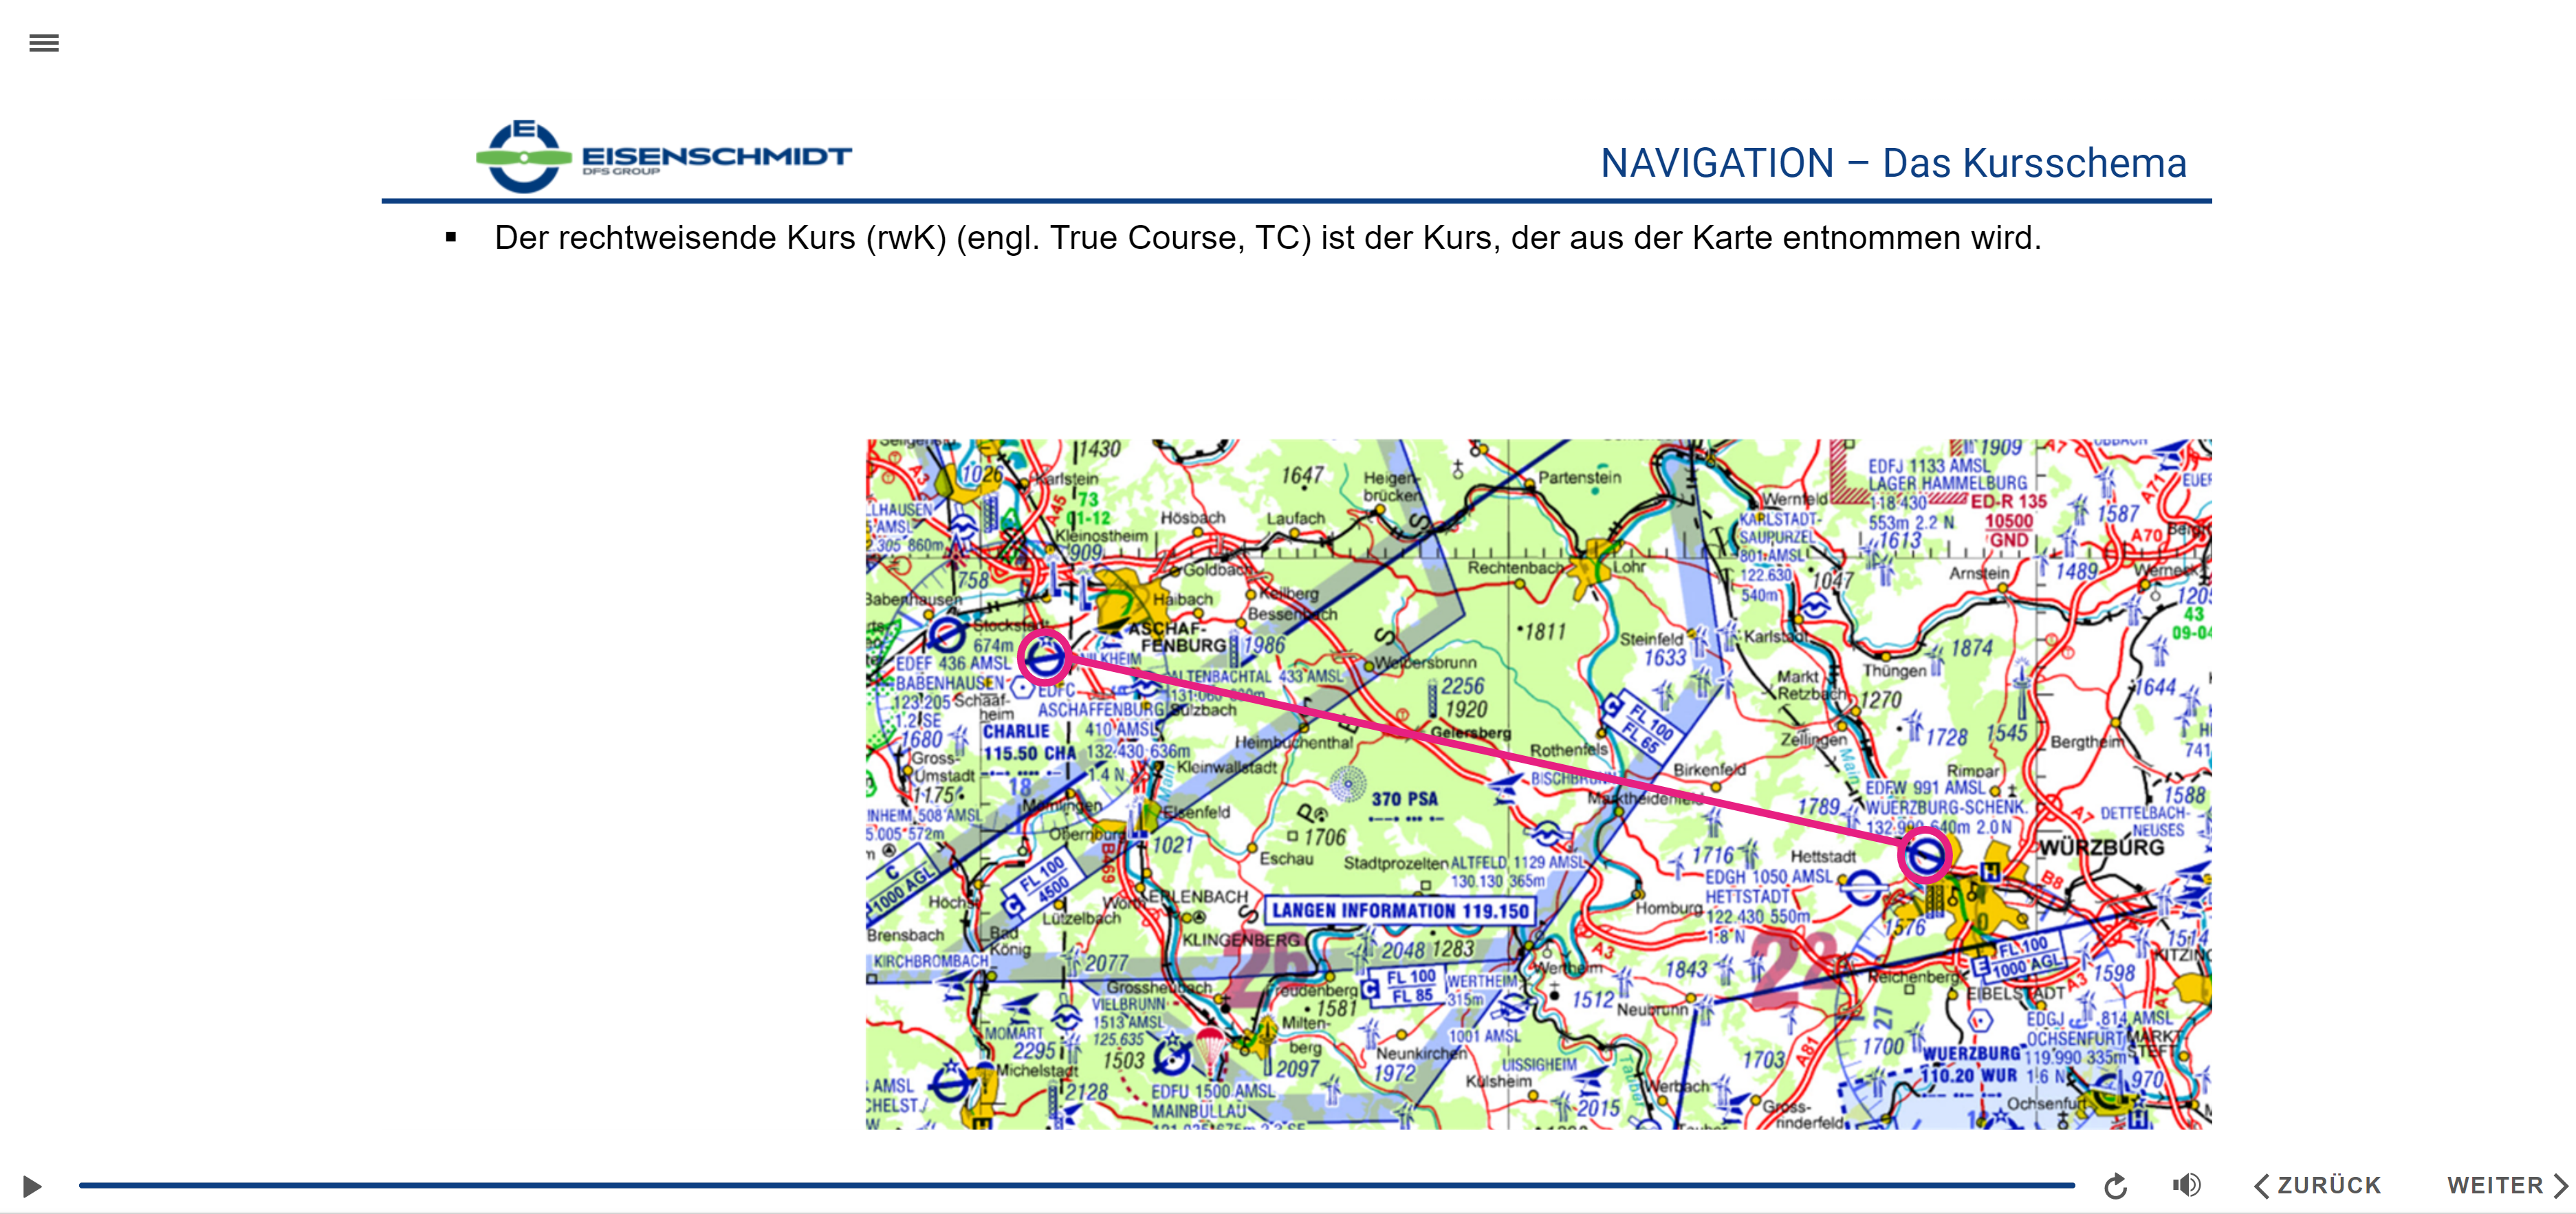
Task: Click 'NAVIGATION – Das Kursschema' title
Action: (x=1893, y=163)
